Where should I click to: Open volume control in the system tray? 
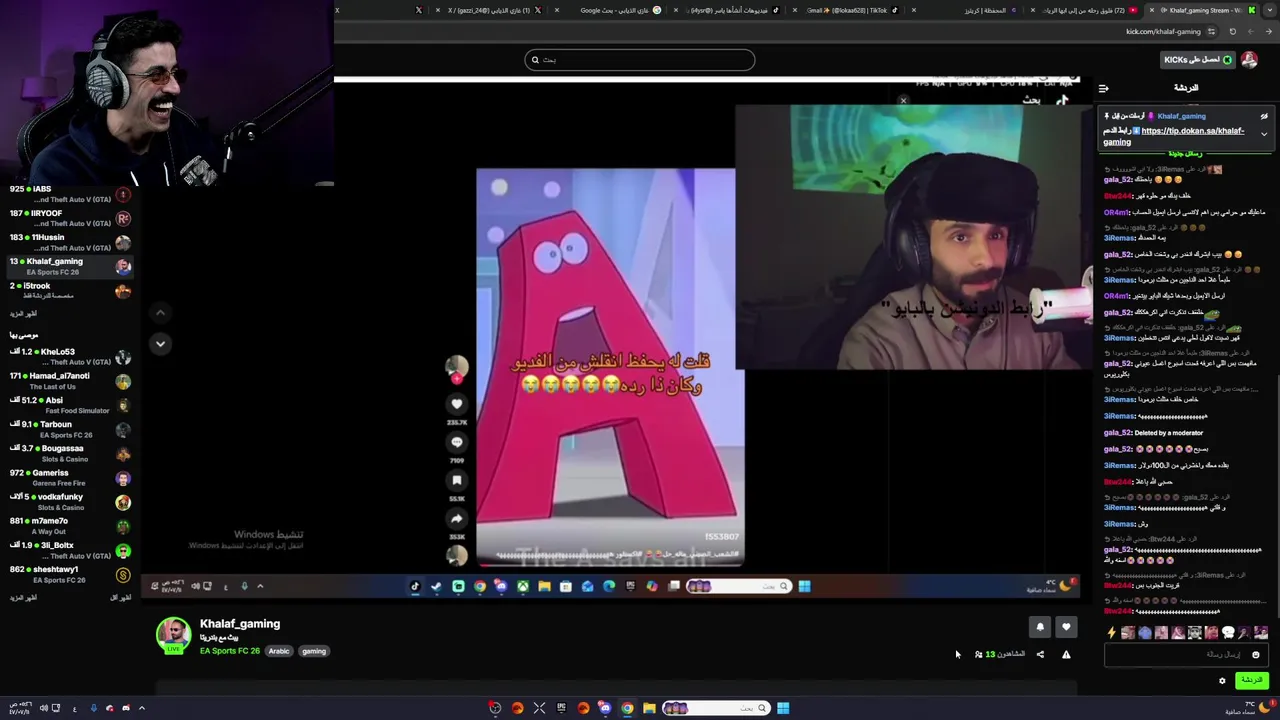(x=43, y=708)
